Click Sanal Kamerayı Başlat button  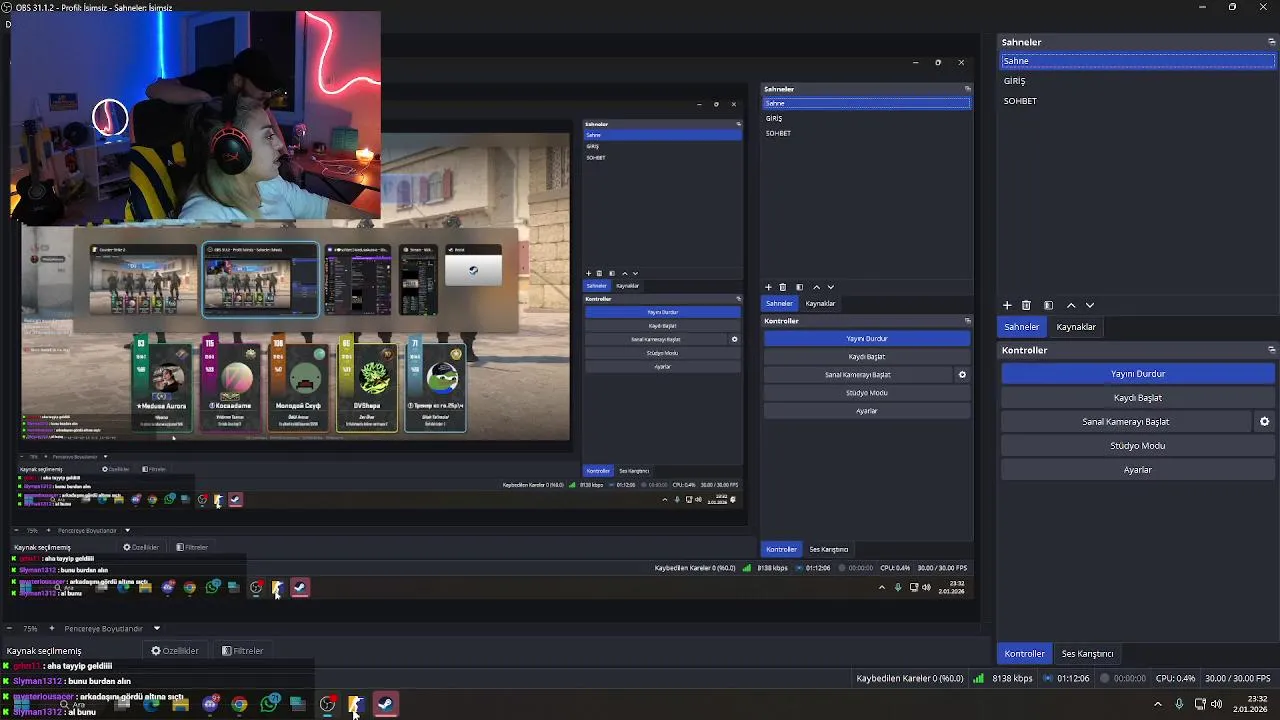[x=1126, y=422]
